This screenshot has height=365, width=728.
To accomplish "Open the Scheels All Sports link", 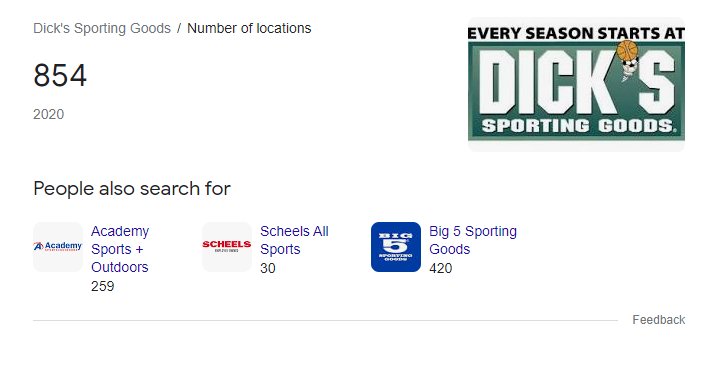I will click(294, 240).
